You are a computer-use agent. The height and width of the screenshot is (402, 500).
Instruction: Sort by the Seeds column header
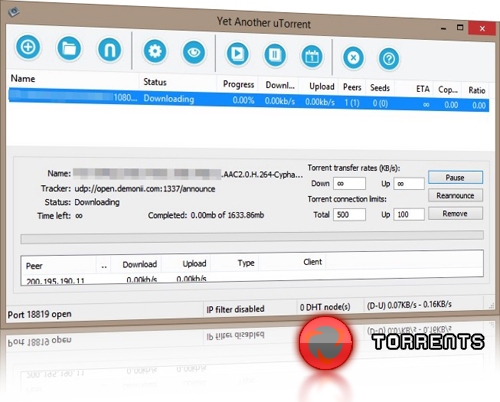coord(380,88)
